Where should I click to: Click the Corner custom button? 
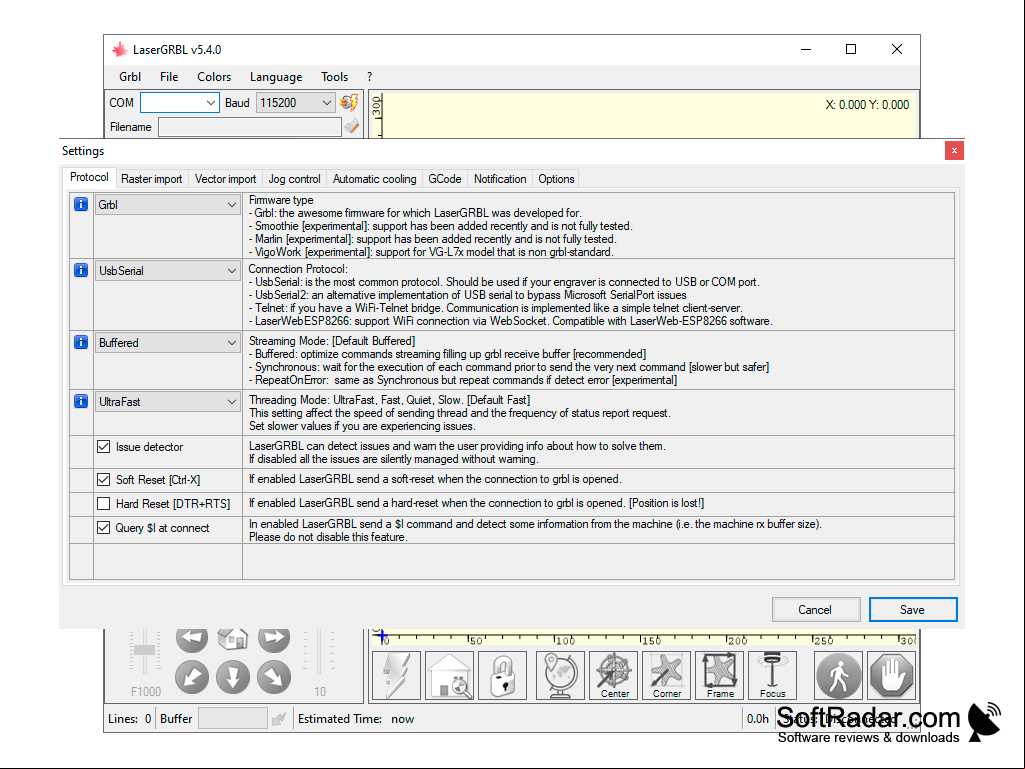(x=666, y=675)
